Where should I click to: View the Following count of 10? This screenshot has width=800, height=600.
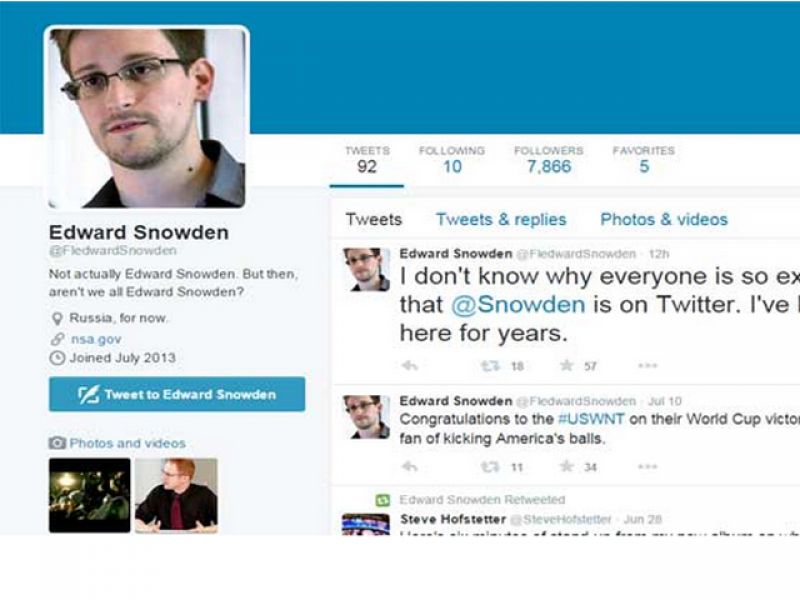point(452,159)
